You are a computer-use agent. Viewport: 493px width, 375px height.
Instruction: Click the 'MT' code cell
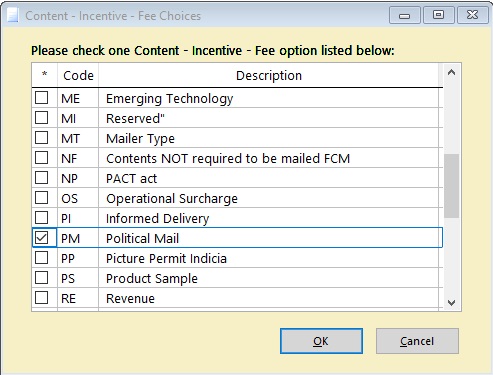[x=78, y=138]
